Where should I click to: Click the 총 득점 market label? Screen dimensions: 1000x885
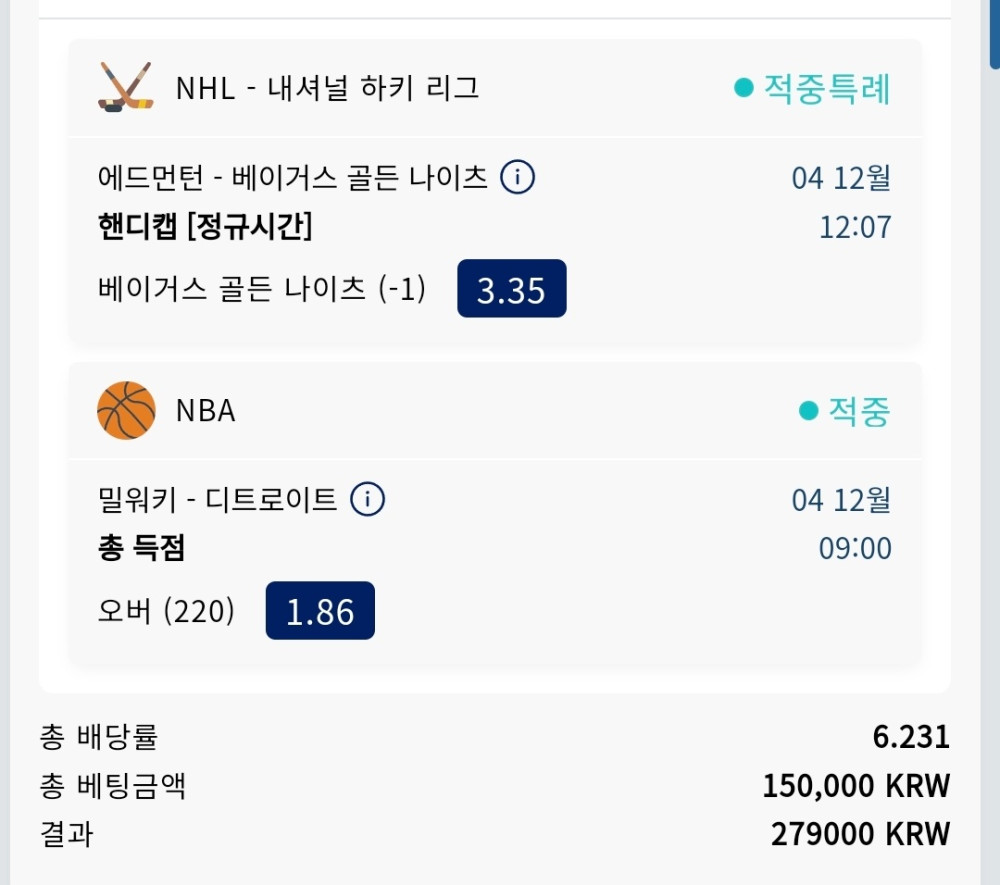click(141, 549)
